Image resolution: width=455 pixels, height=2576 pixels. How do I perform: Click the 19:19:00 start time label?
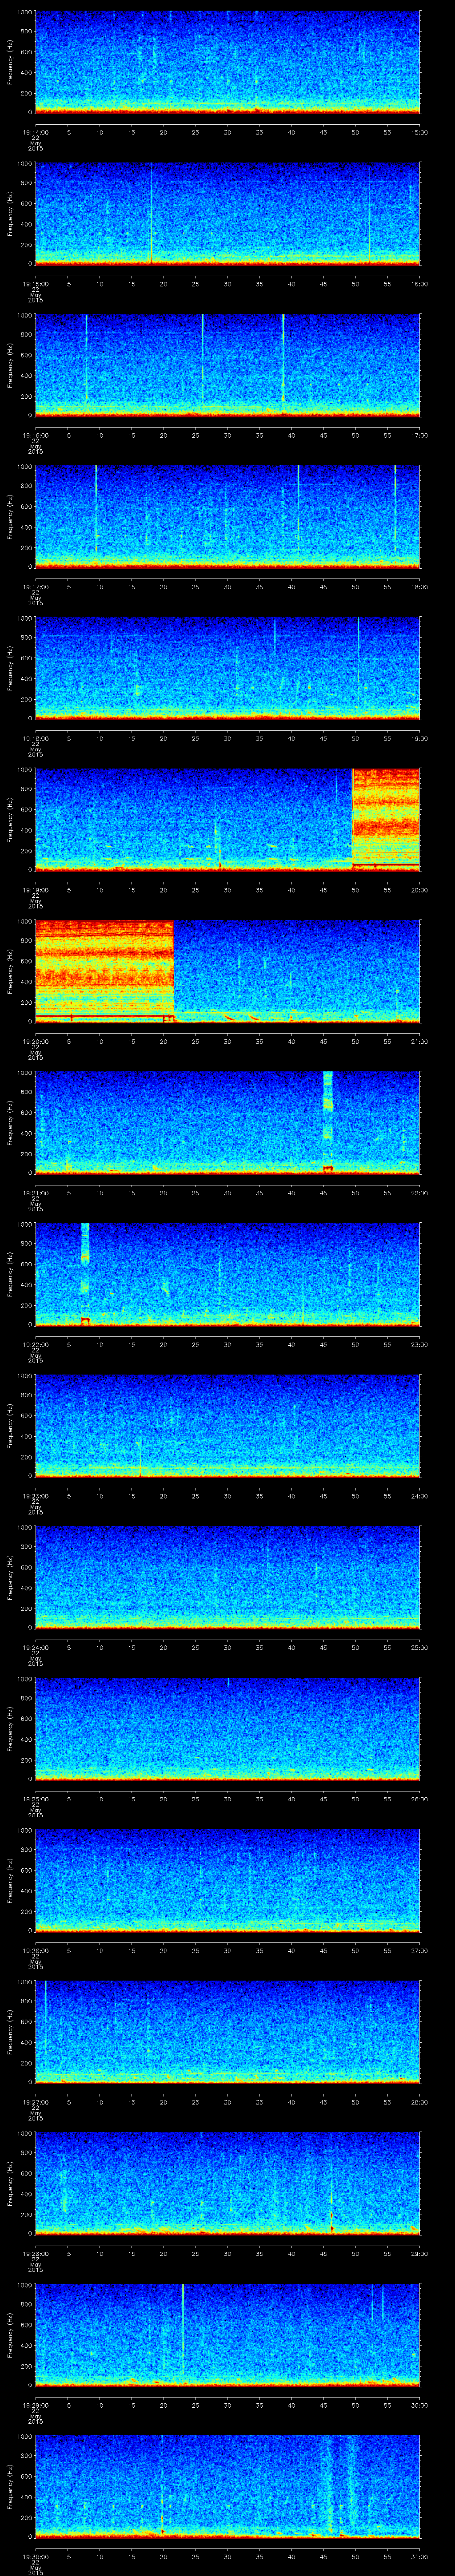[35, 890]
